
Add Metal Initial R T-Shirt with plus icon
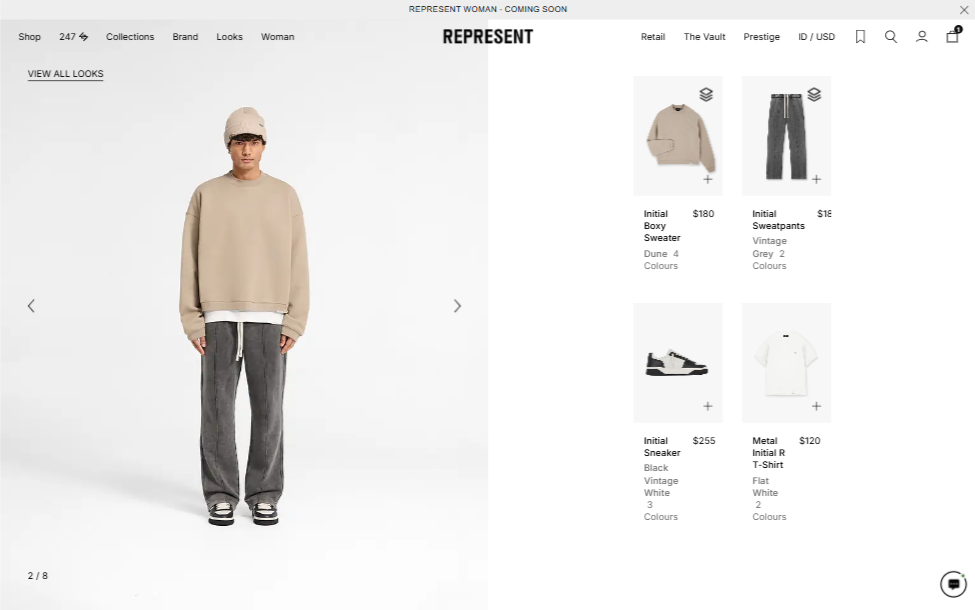(x=816, y=406)
